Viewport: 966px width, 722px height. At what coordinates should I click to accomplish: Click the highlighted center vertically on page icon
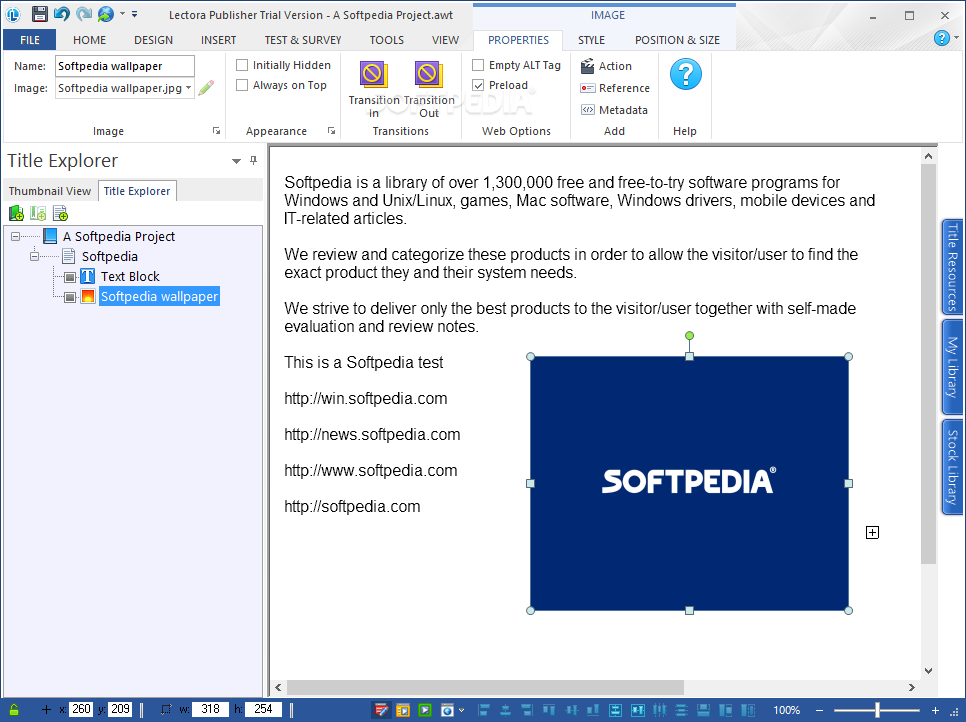(x=638, y=710)
